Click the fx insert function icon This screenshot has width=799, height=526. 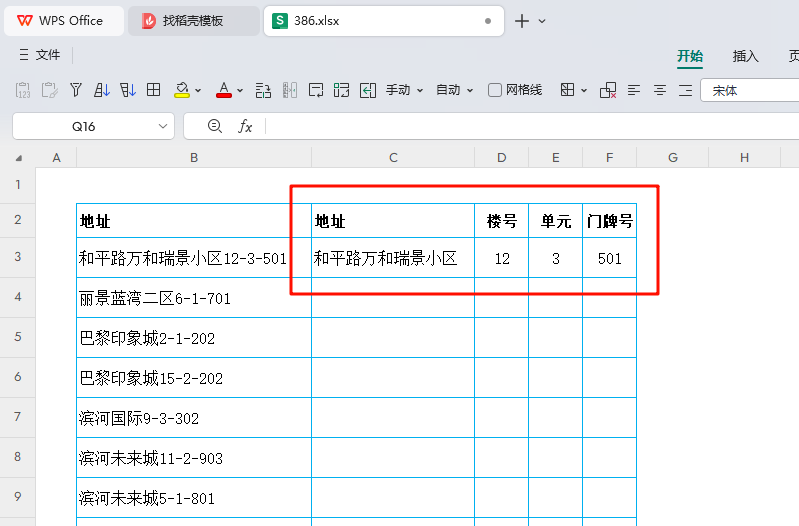pyautogui.click(x=245, y=126)
